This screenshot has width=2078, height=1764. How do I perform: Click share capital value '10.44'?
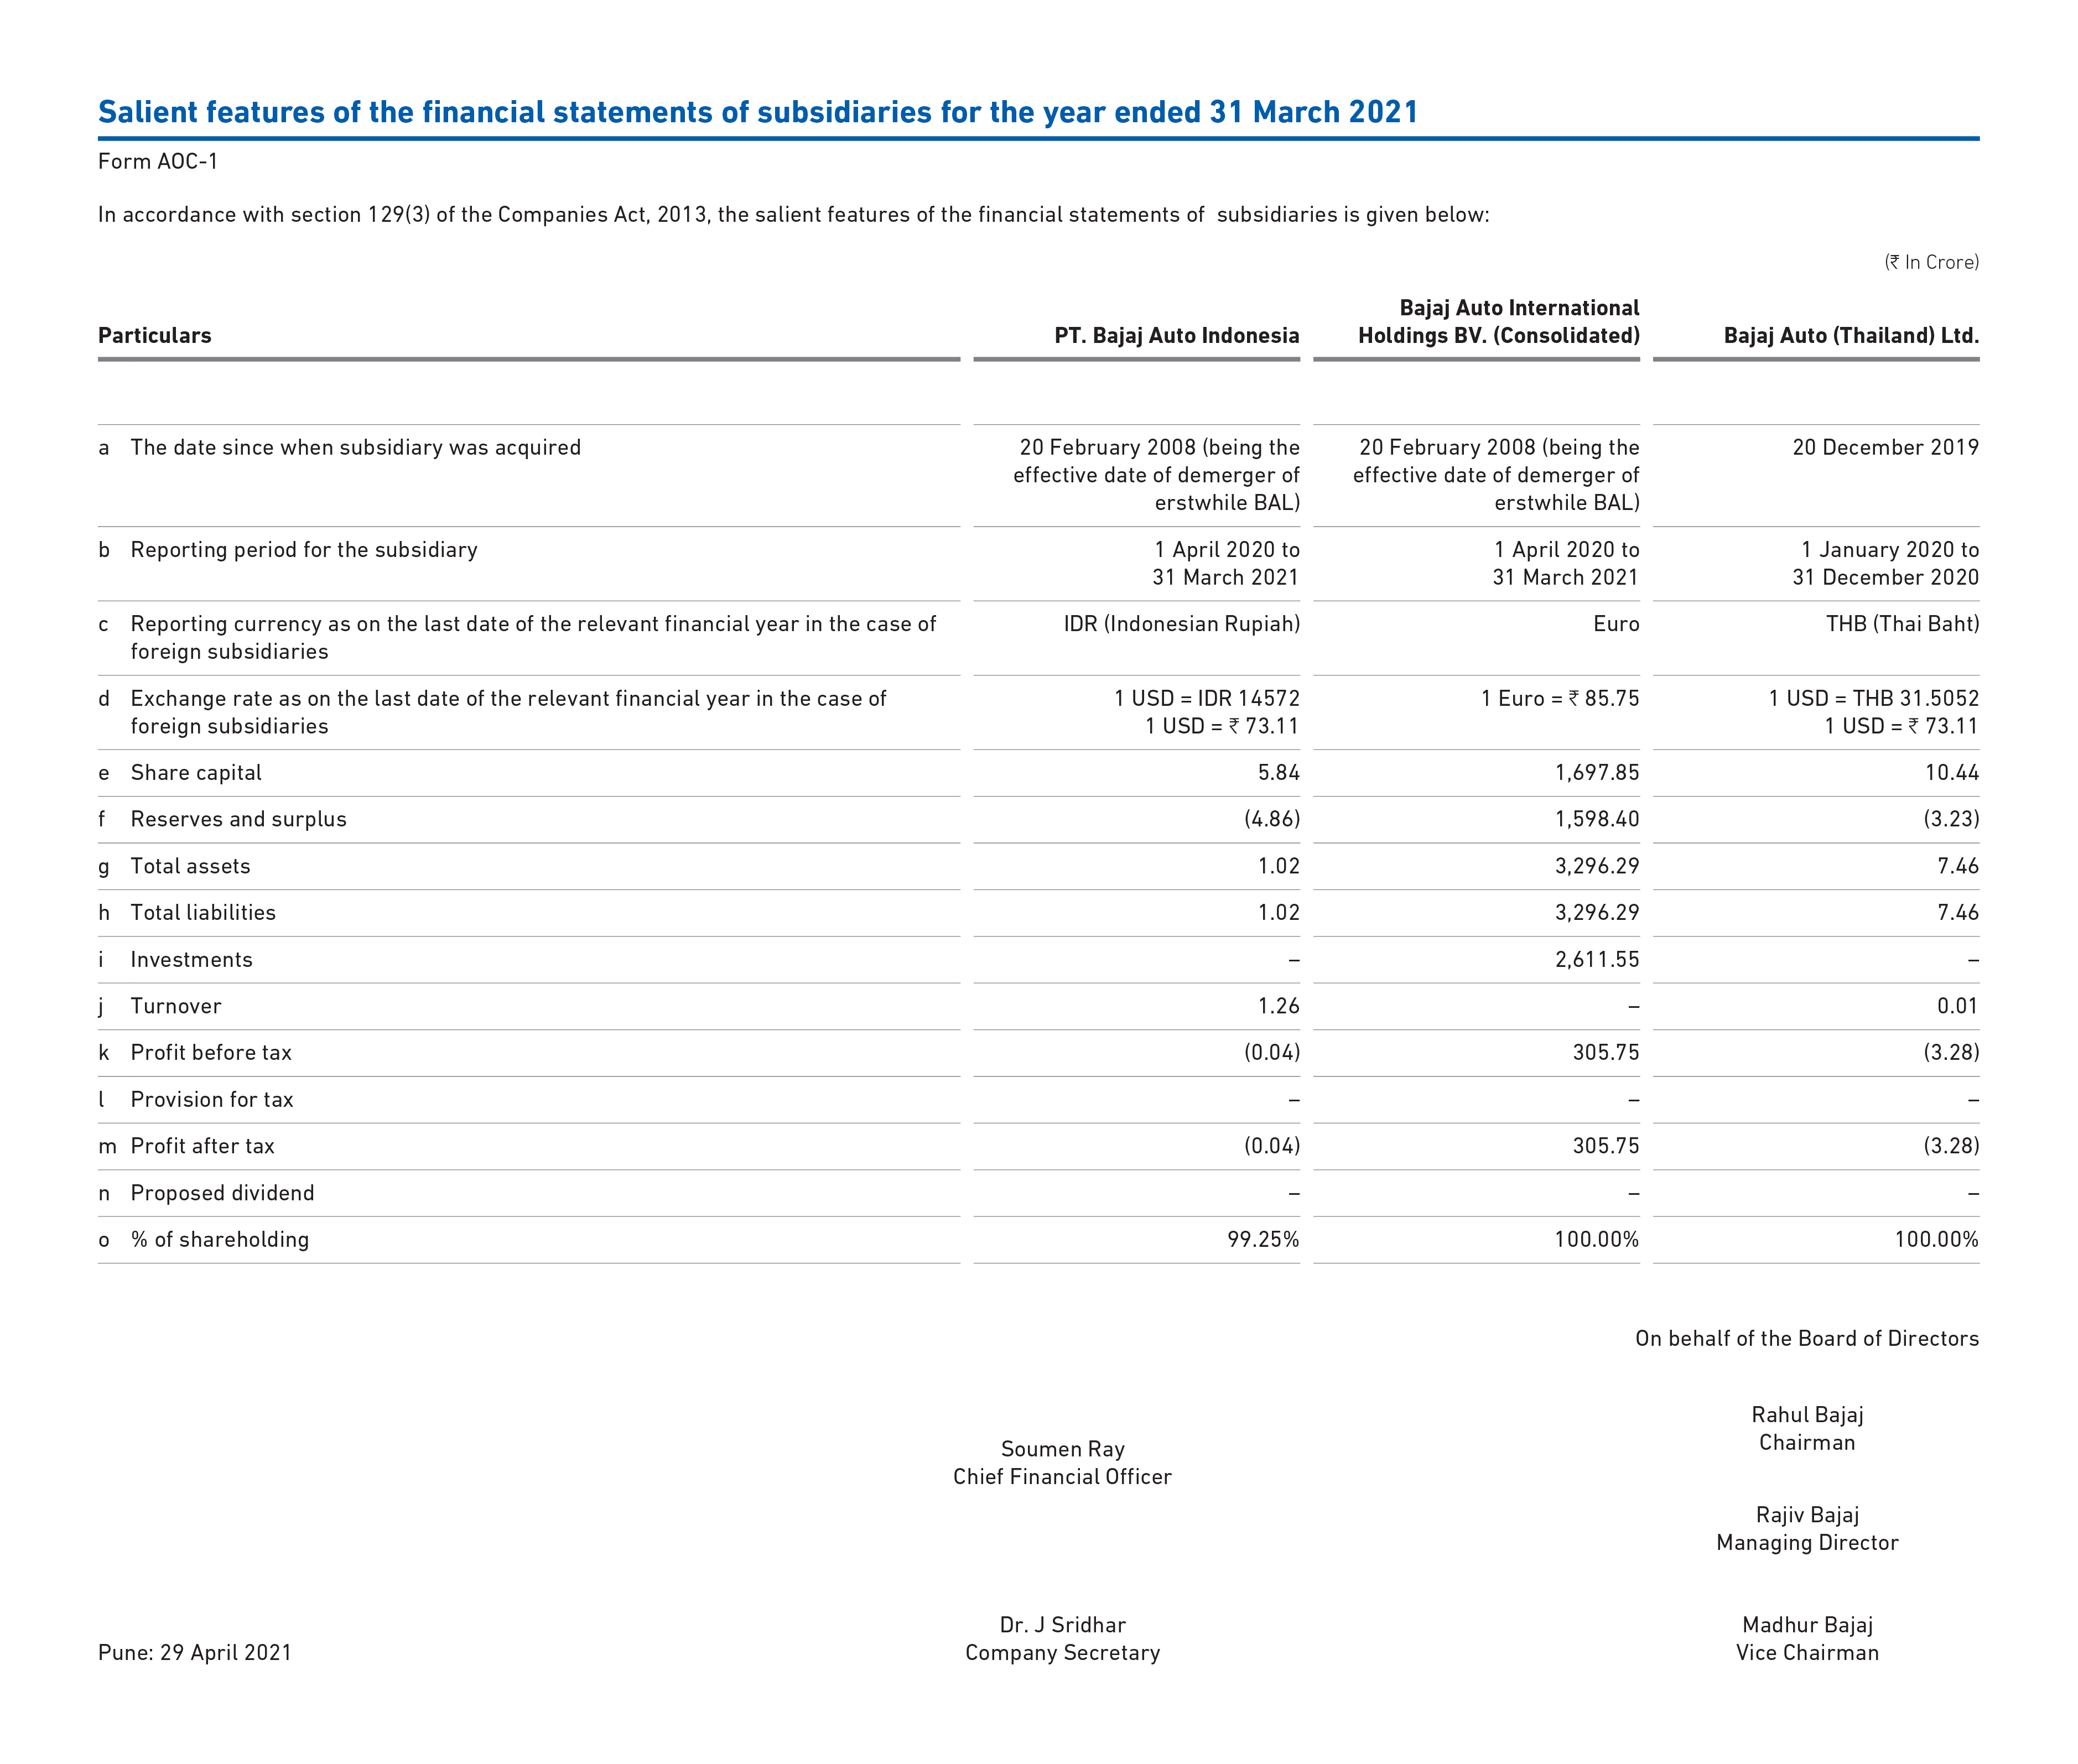[x=1952, y=773]
